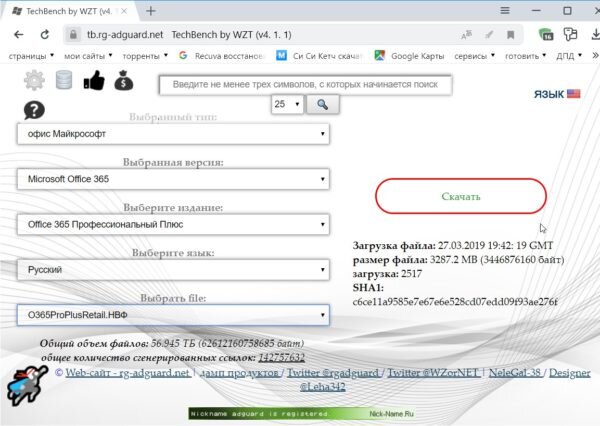Open the results count dropdown showing 25
The image size is (600, 426).
pos(287,104)
